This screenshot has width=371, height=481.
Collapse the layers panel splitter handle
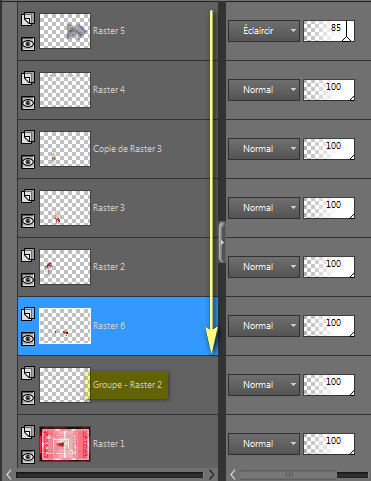222,242
